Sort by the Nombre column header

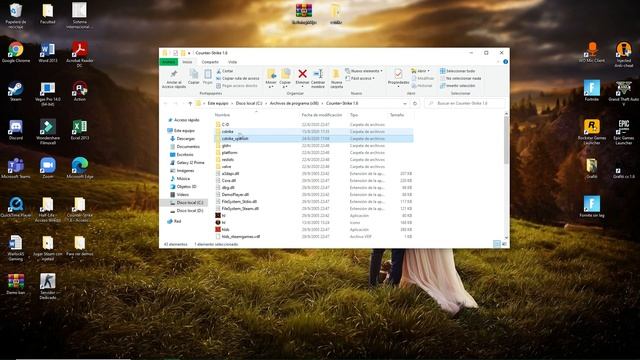222,115
